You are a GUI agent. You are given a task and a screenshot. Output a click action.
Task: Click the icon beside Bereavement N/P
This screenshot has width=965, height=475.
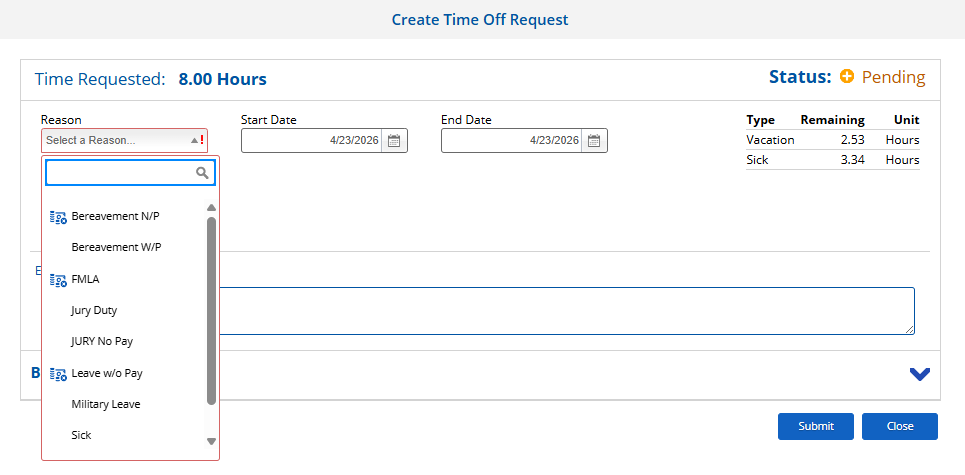(58, 217)
